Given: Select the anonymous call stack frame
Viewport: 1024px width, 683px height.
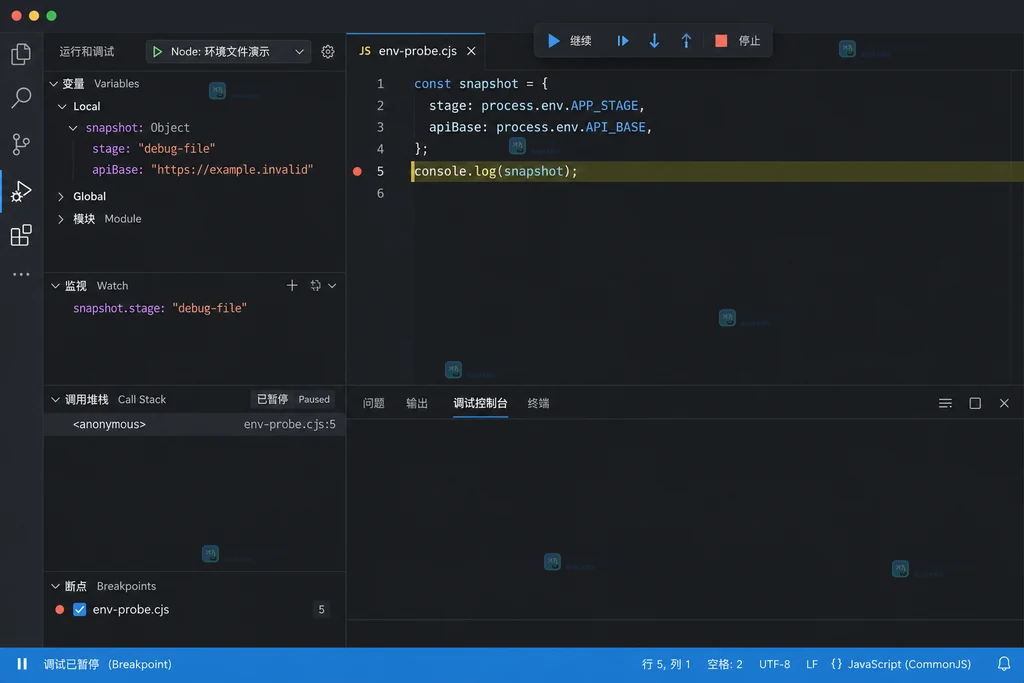Looking at the screenshot, I should tap(195, 424).
